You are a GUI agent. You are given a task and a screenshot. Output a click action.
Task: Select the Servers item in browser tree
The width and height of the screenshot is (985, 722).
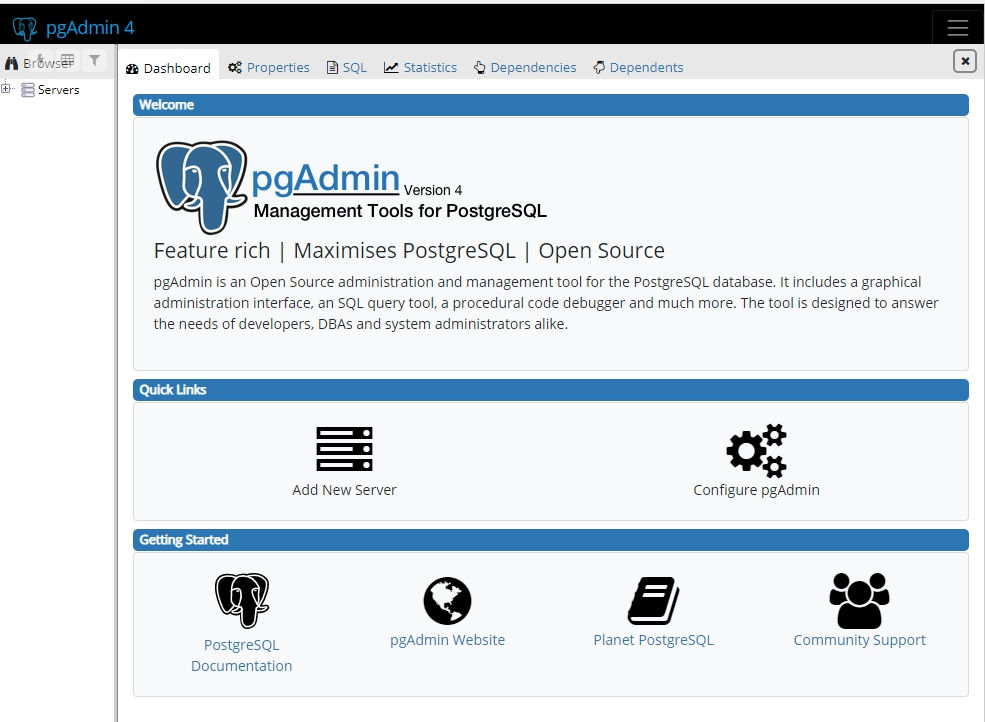(x=58, y=90)
